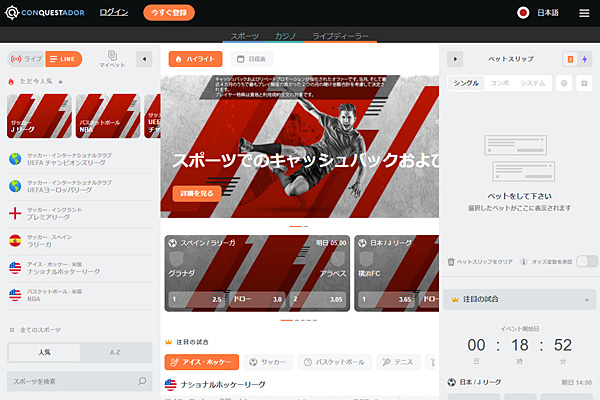Toggle the オッズ変動を承認 switch
Screen dimensions: 600x400
[x=587, y=261]
